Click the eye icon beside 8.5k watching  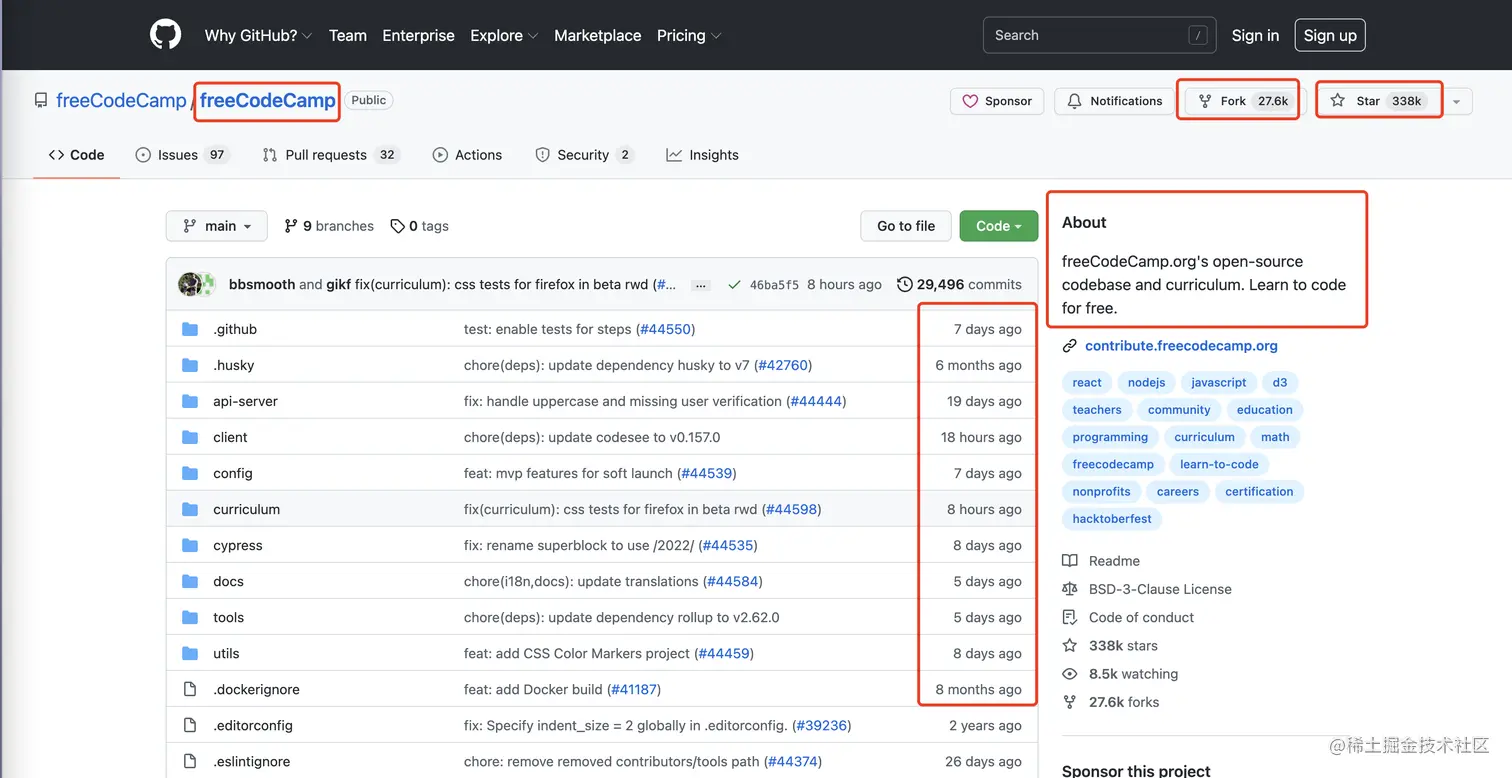(1070, 674)
